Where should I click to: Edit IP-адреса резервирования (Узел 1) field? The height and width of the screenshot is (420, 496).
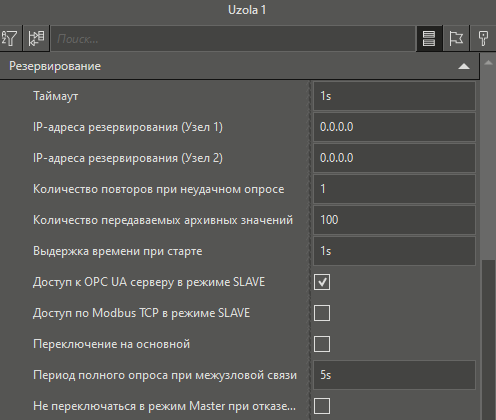[x=394, y=127]
